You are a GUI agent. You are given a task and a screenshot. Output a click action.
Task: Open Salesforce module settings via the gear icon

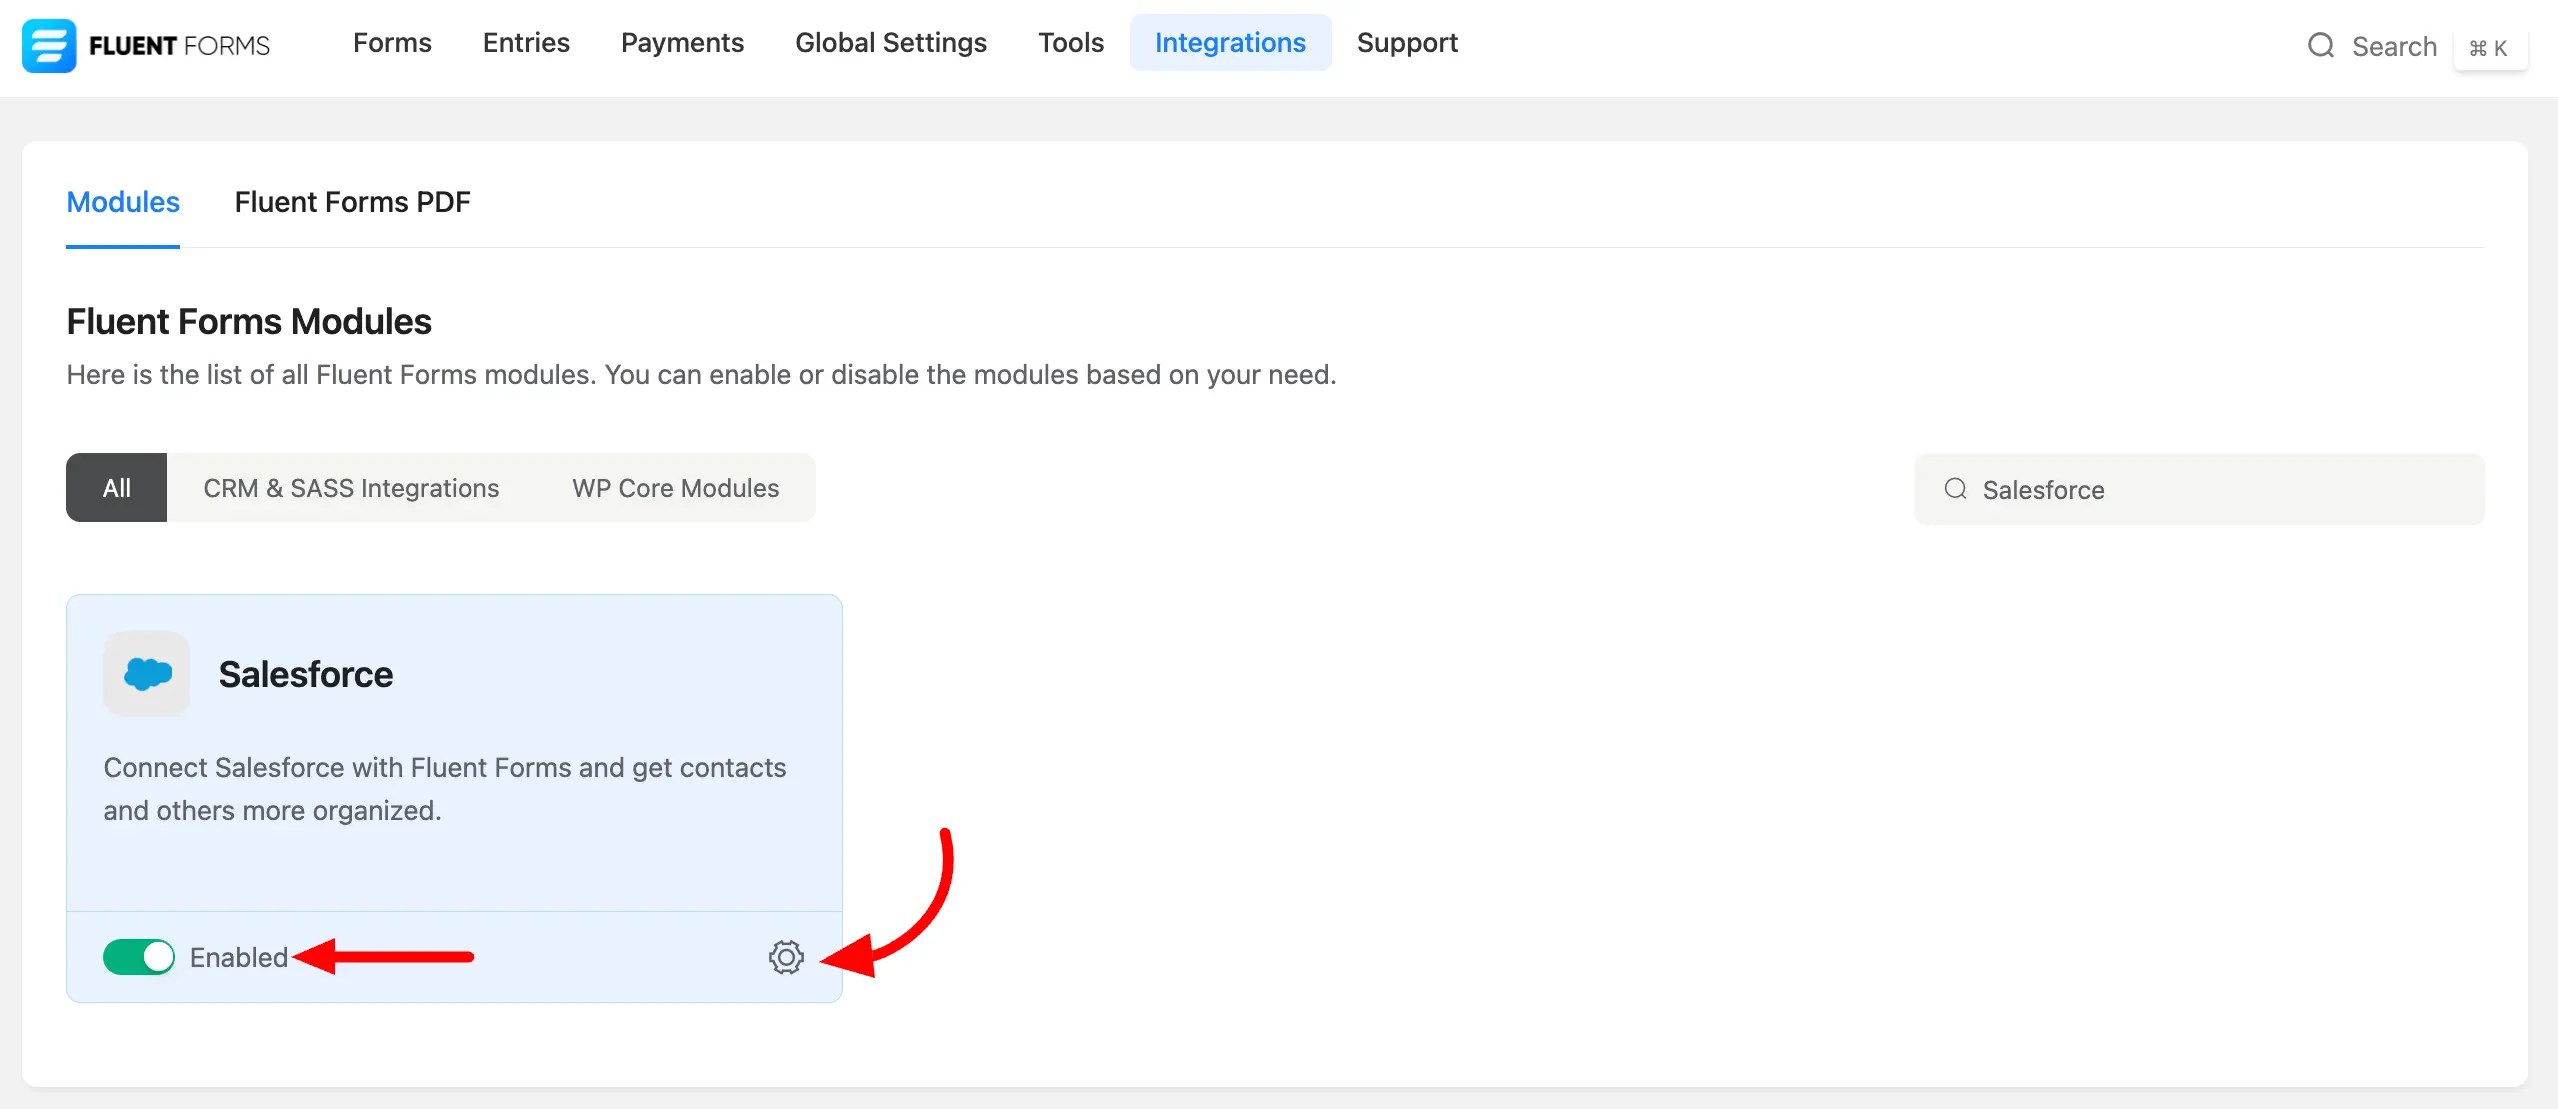(787, 957)
